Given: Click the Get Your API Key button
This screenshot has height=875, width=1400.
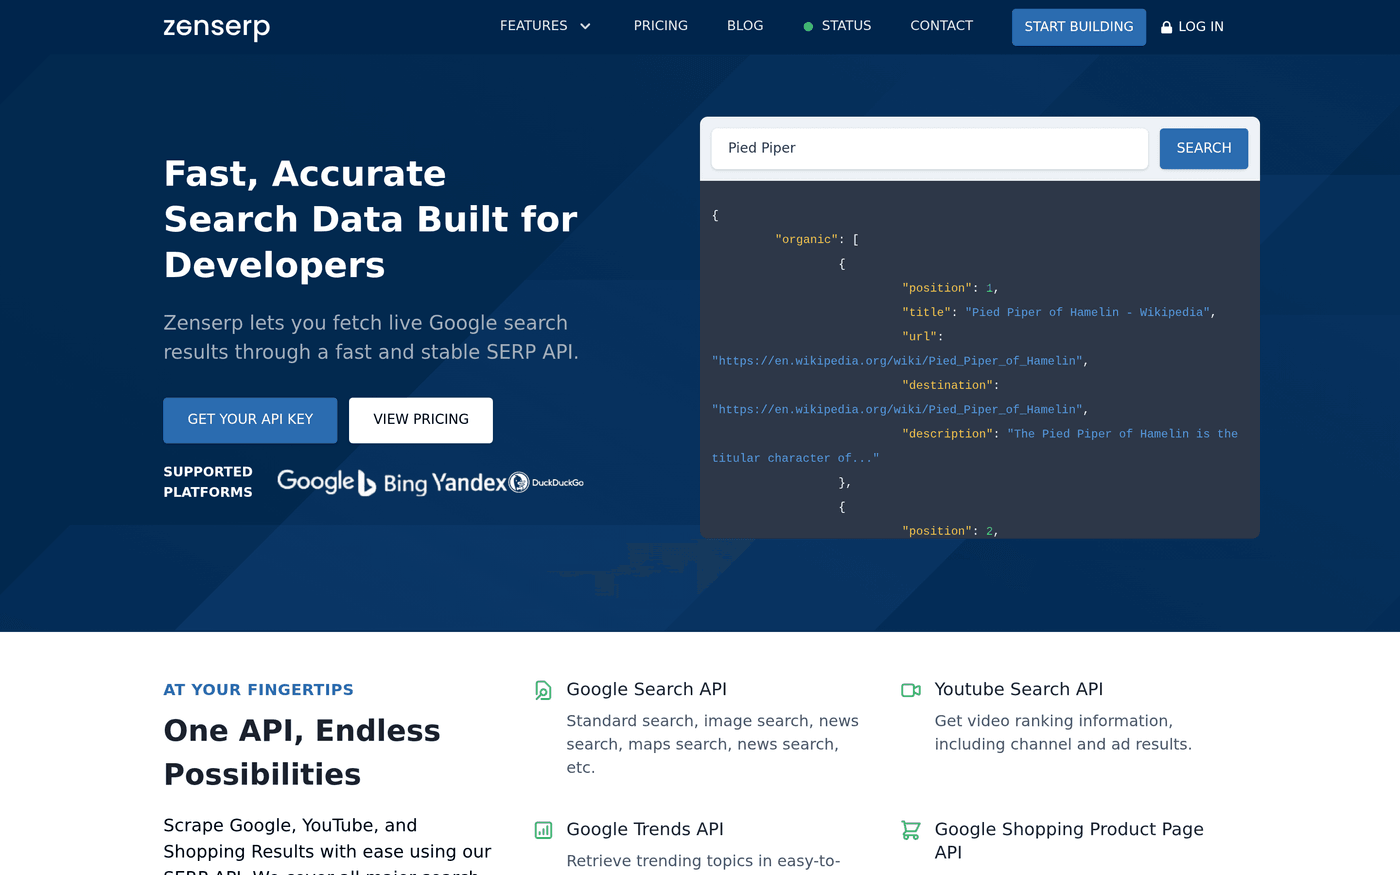Looking at the screenshot, I should 250,420.
